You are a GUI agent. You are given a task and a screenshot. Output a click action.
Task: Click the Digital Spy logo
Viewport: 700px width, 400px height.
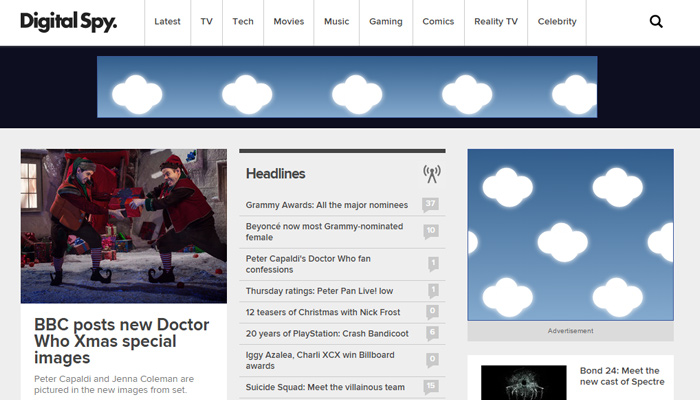(x=68, y=21)
